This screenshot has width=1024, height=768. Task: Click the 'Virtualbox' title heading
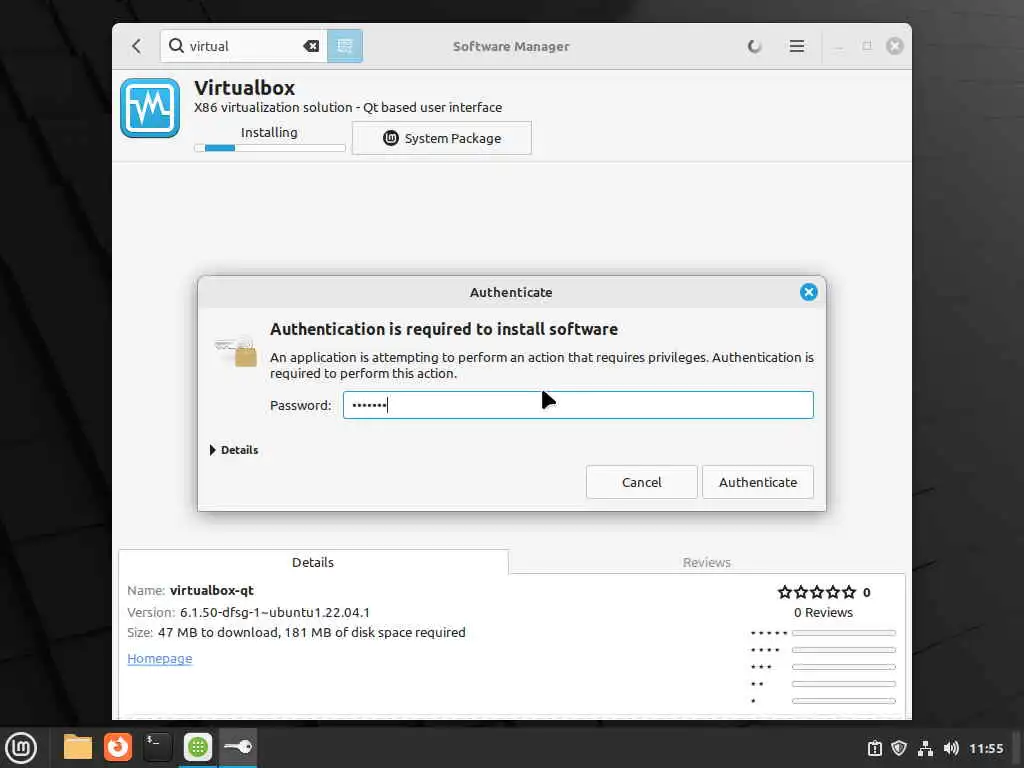(x=244, y=88)
